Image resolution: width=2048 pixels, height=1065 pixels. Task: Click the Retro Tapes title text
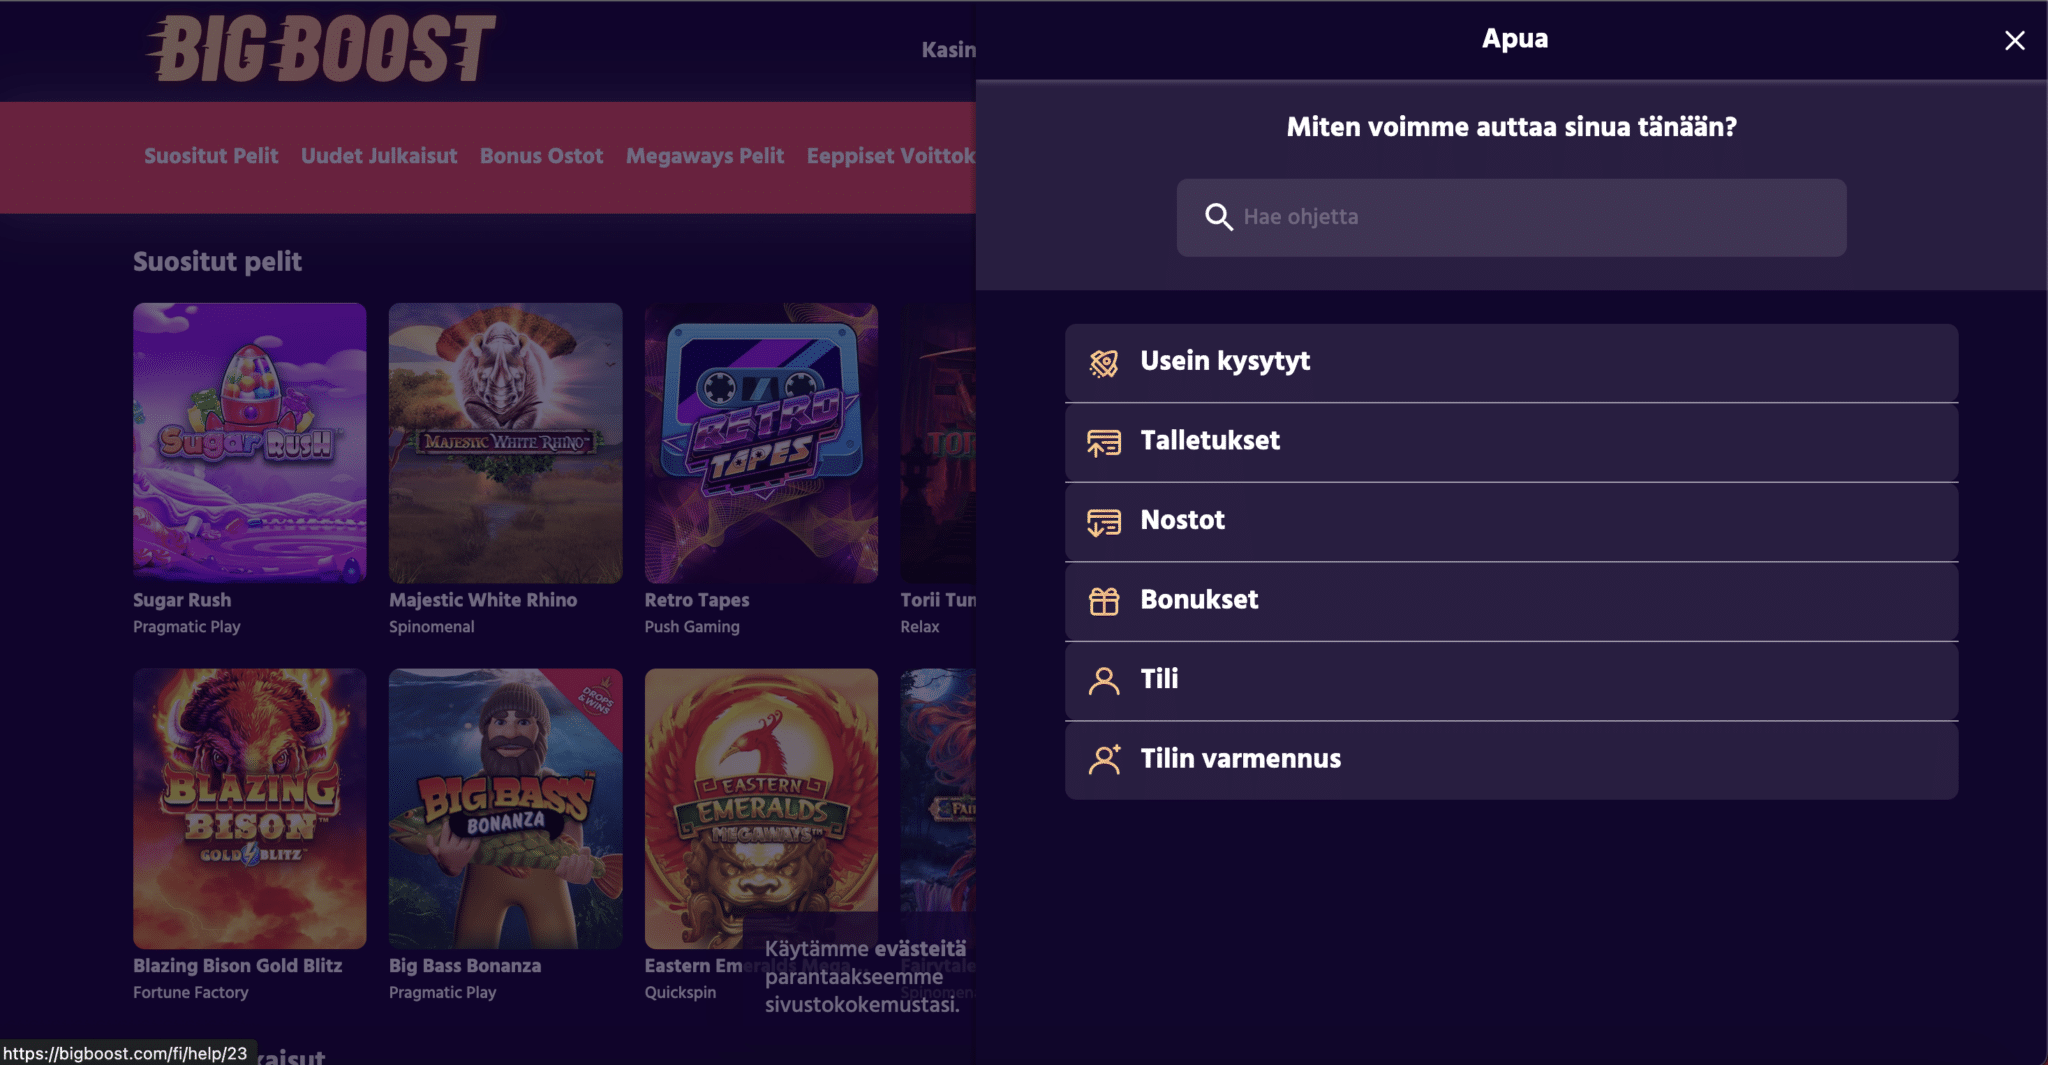697,600
